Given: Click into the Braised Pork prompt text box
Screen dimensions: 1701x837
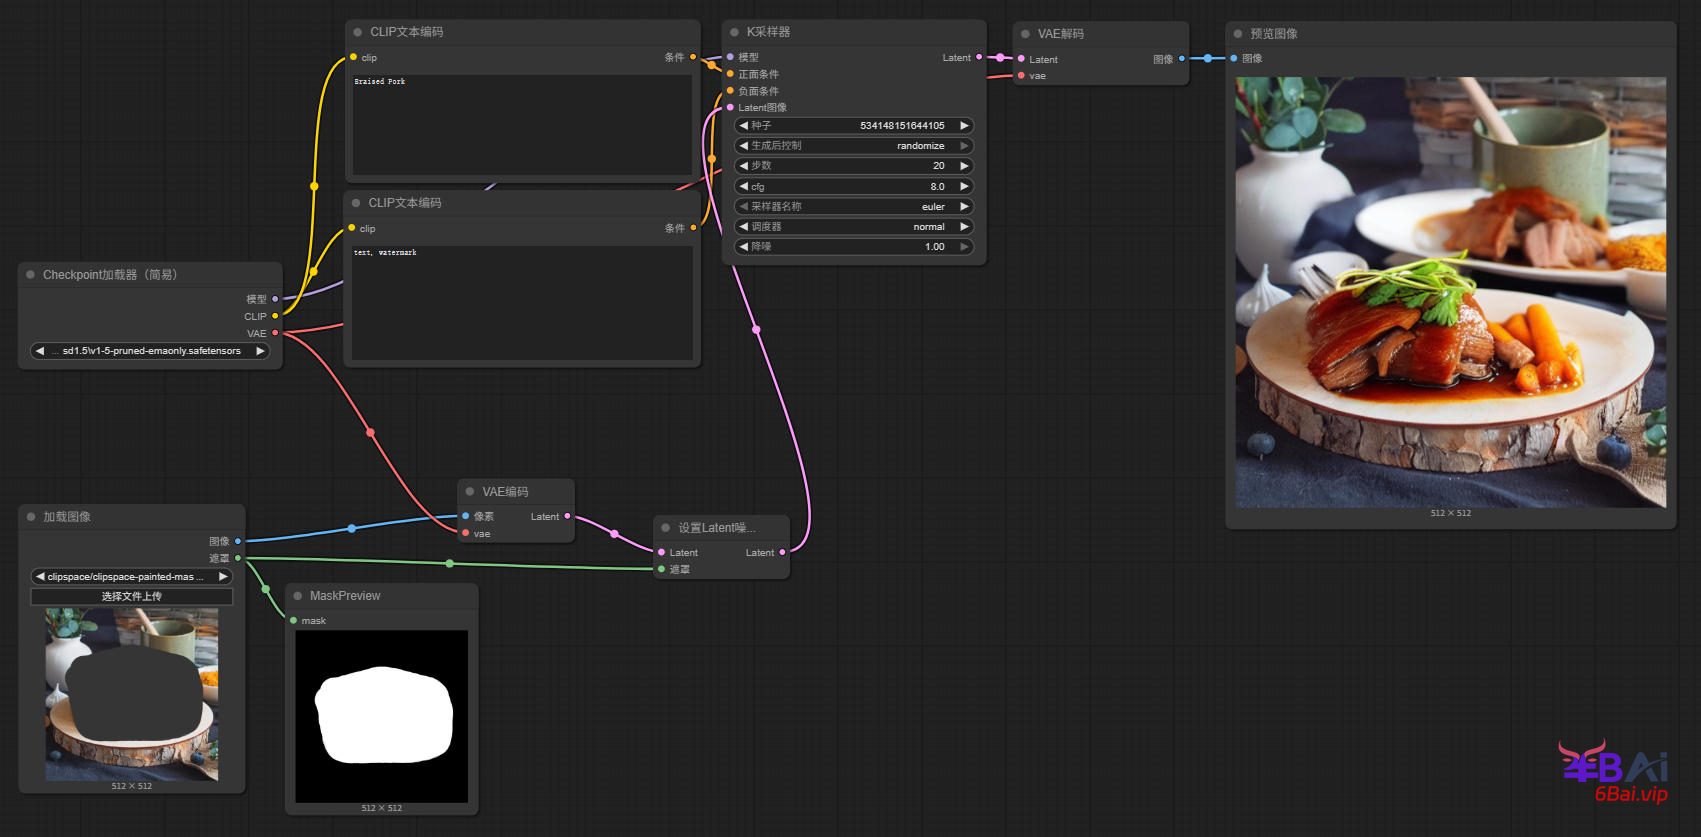Looking at the screenshot, I should tap(521, 125).
